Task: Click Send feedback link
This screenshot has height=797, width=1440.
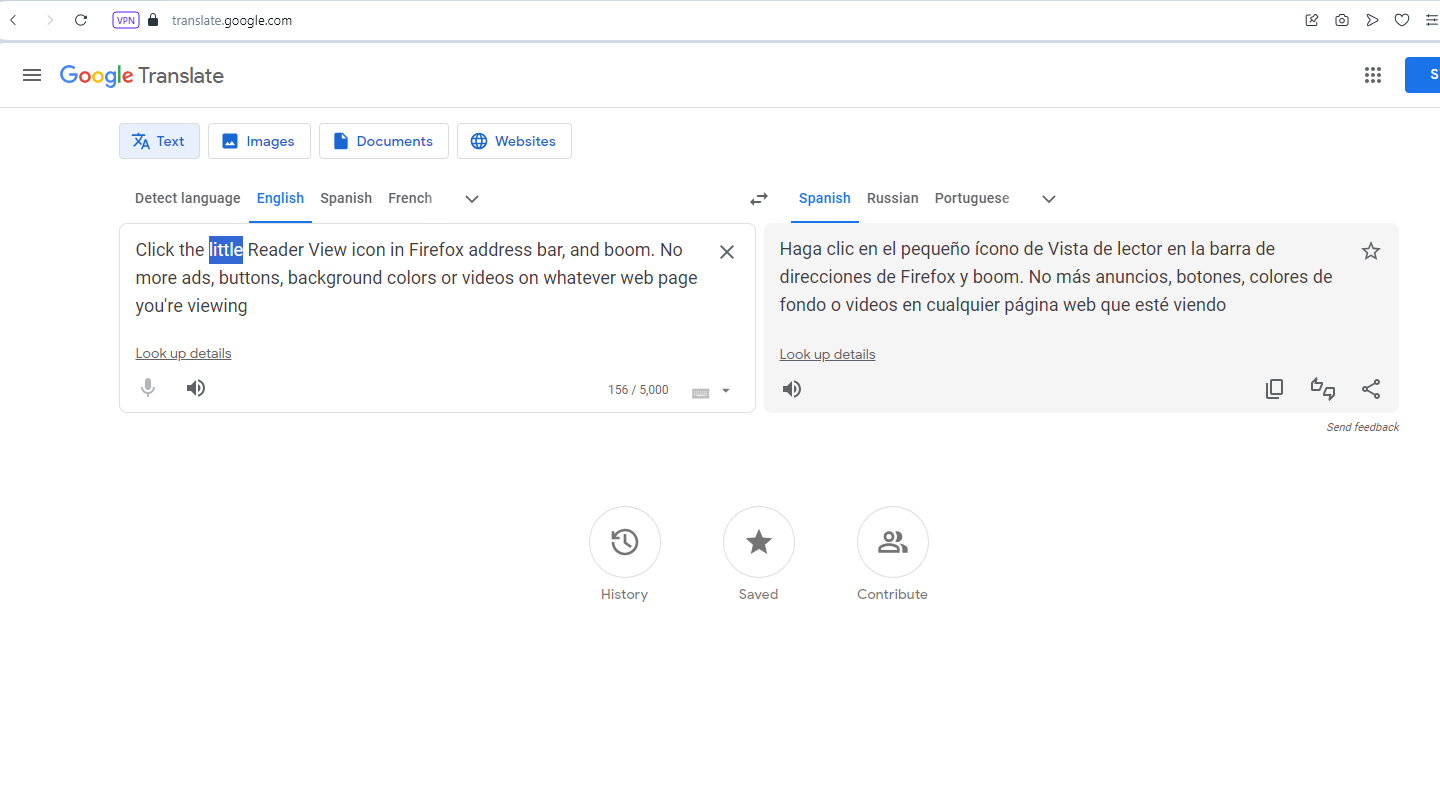Action: pos(1363,427)
